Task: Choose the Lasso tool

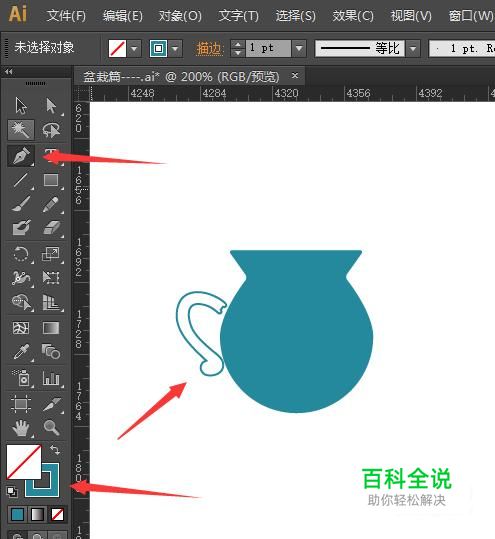Action: coord(51,130)
